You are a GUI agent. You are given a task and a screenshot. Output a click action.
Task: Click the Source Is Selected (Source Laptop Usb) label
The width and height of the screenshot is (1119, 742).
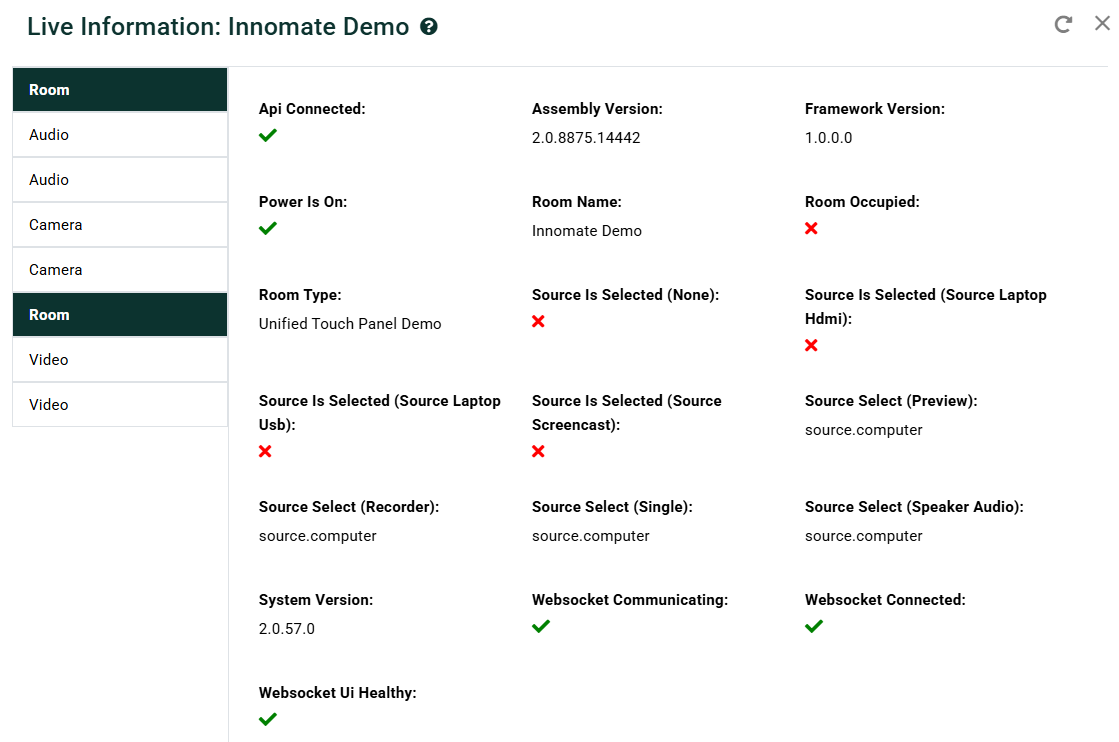coord(380,412)
